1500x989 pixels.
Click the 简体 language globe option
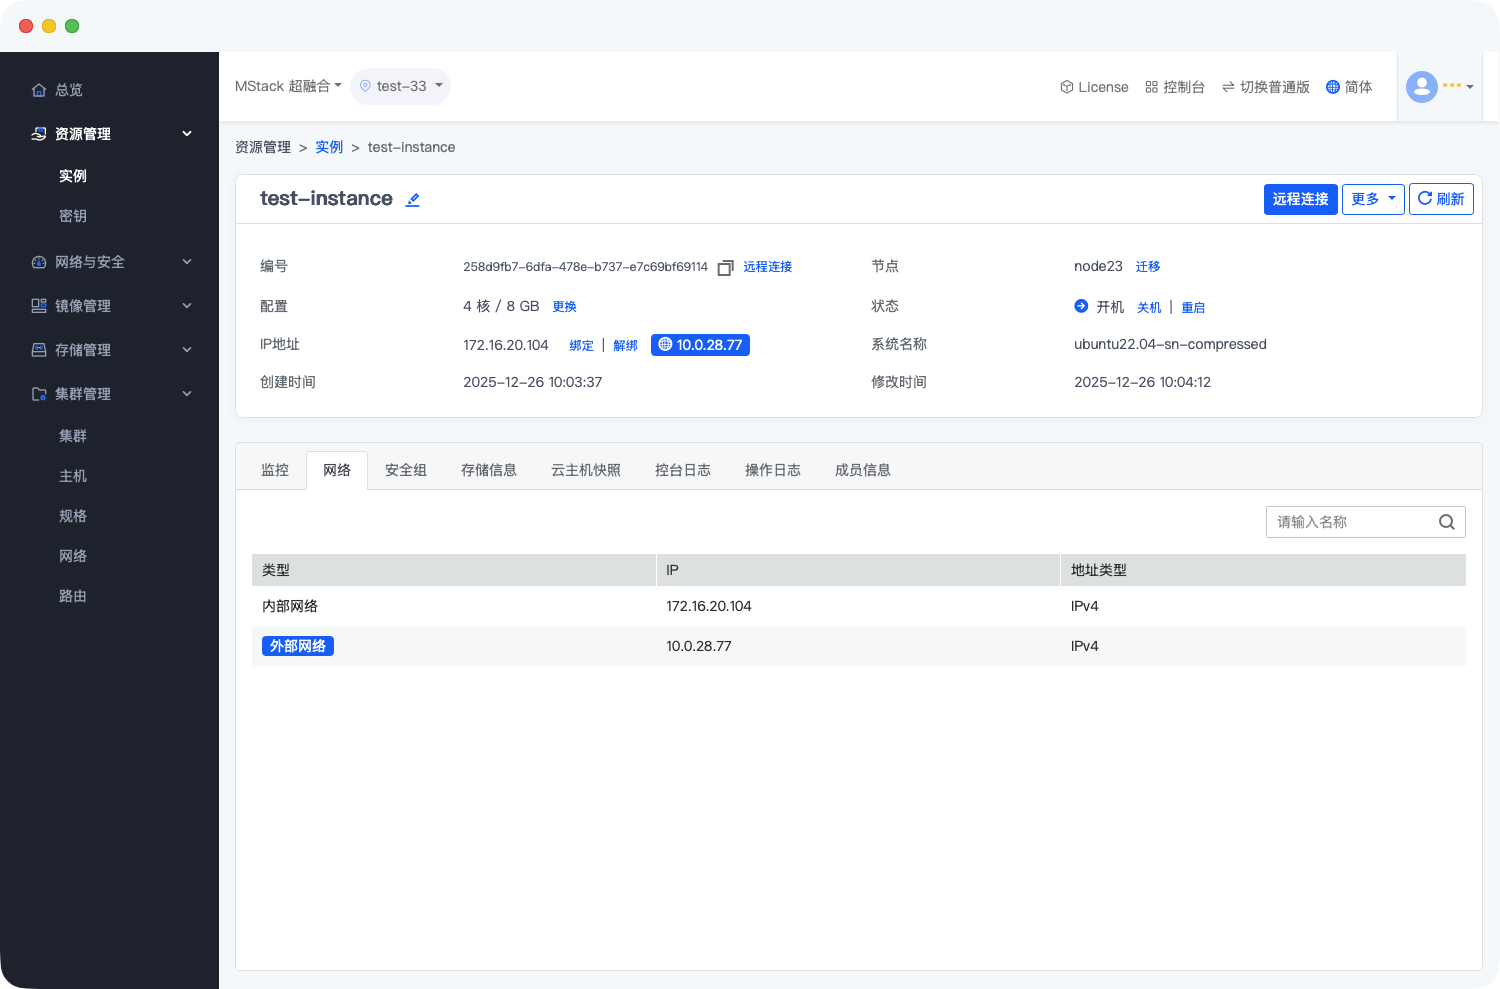tap(1349, 87)
